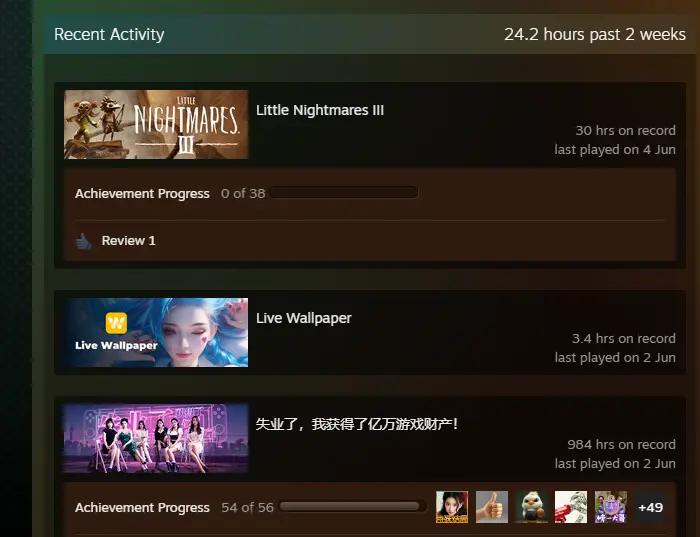
Task: Click the 30 hrs on record text
Action: 625,131
